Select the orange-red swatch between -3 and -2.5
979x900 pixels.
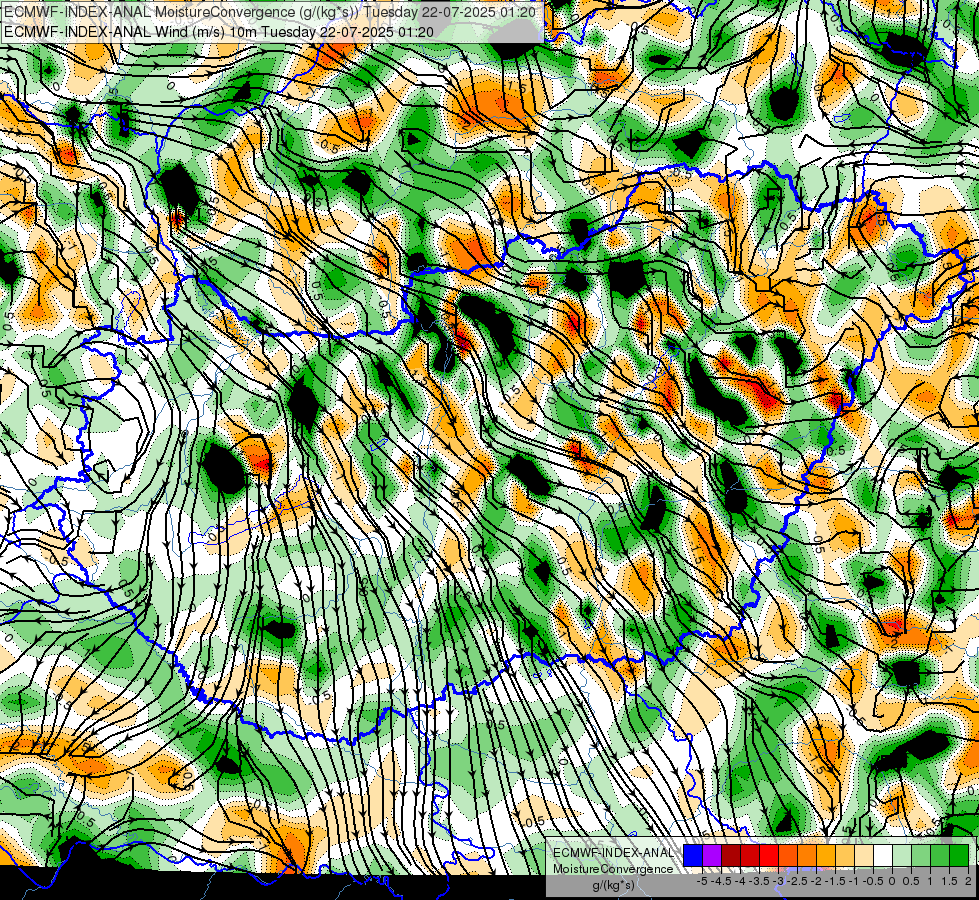[x=788, y=855]
